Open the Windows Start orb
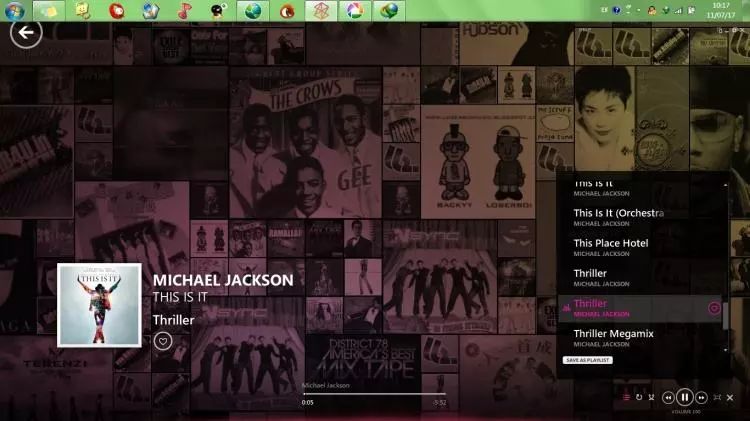Image resolution: width=750 pixels, height=421 pixels. (x=14, y=11)
